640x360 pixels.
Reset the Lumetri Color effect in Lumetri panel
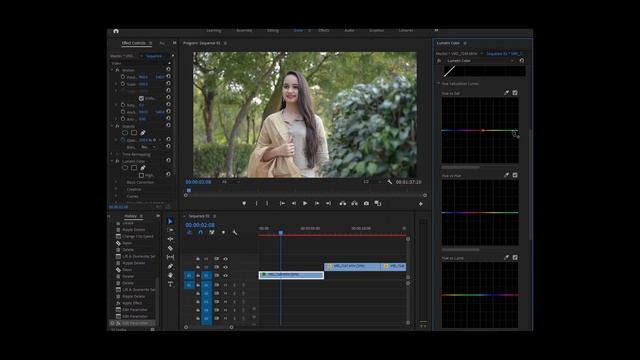(522, 60)
